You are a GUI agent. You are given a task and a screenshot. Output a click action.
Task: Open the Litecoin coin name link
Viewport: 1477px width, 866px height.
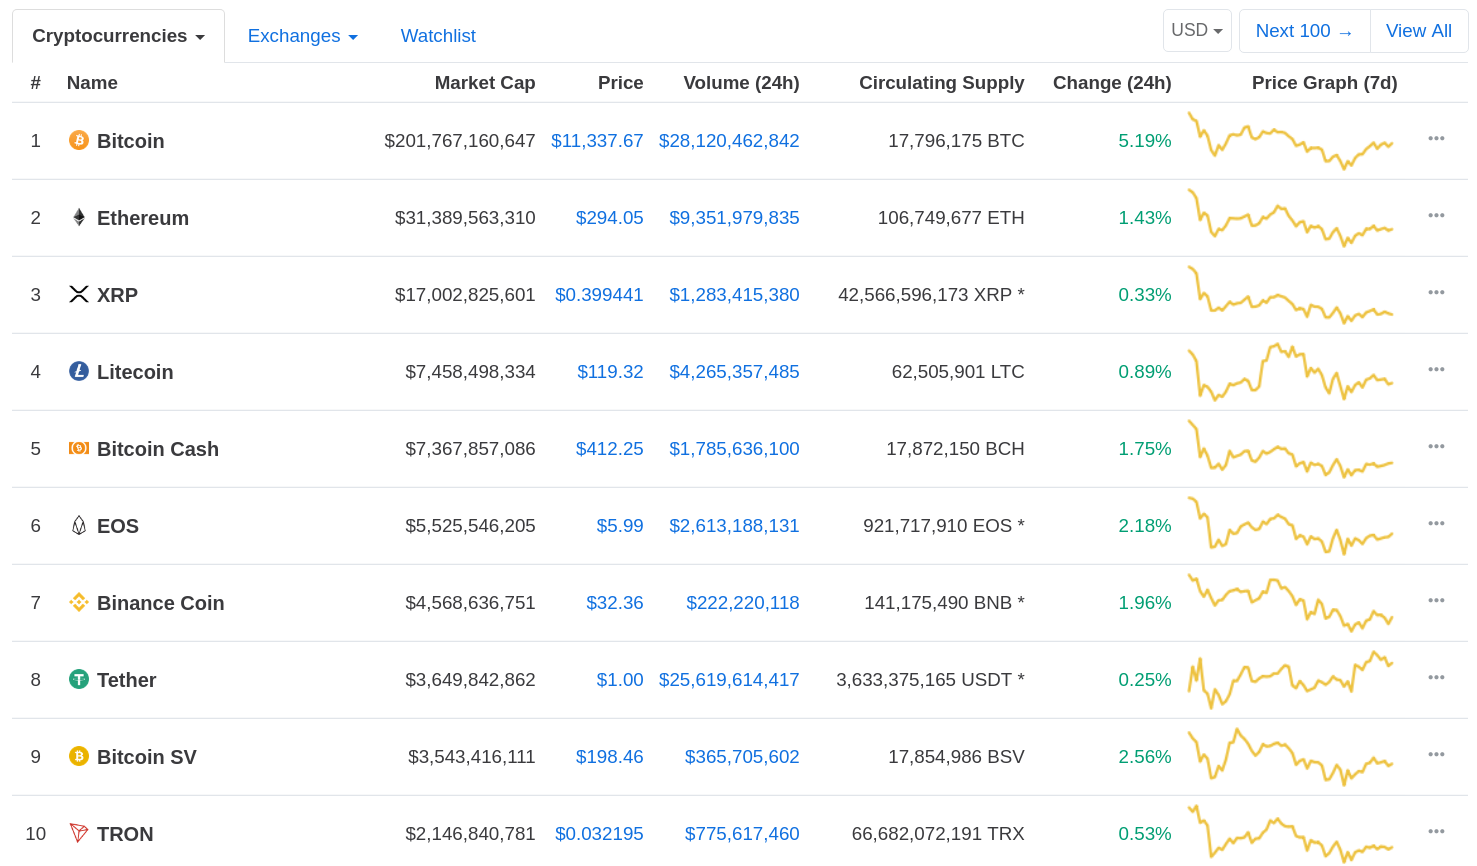(x=135, y=372)
